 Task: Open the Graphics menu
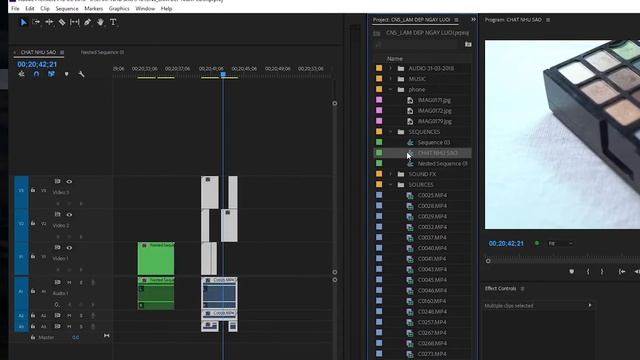[x=119, y=8]
